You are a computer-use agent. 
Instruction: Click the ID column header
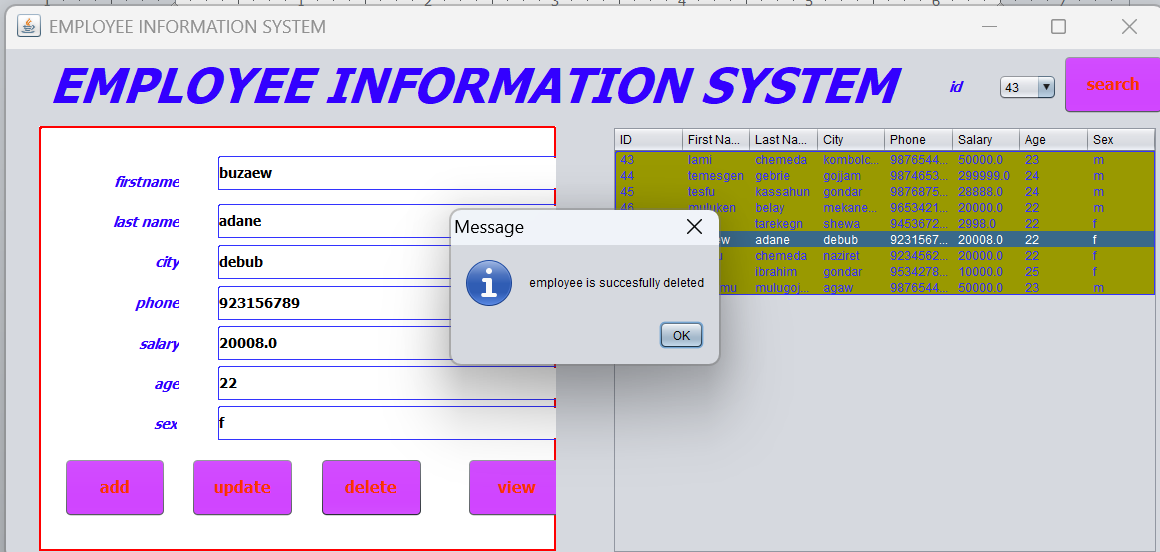pos(649,140)
